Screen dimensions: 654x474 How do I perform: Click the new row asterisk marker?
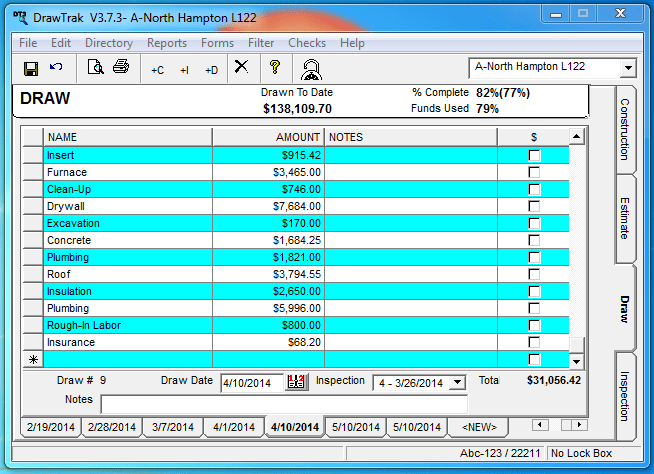pos(33,359)
